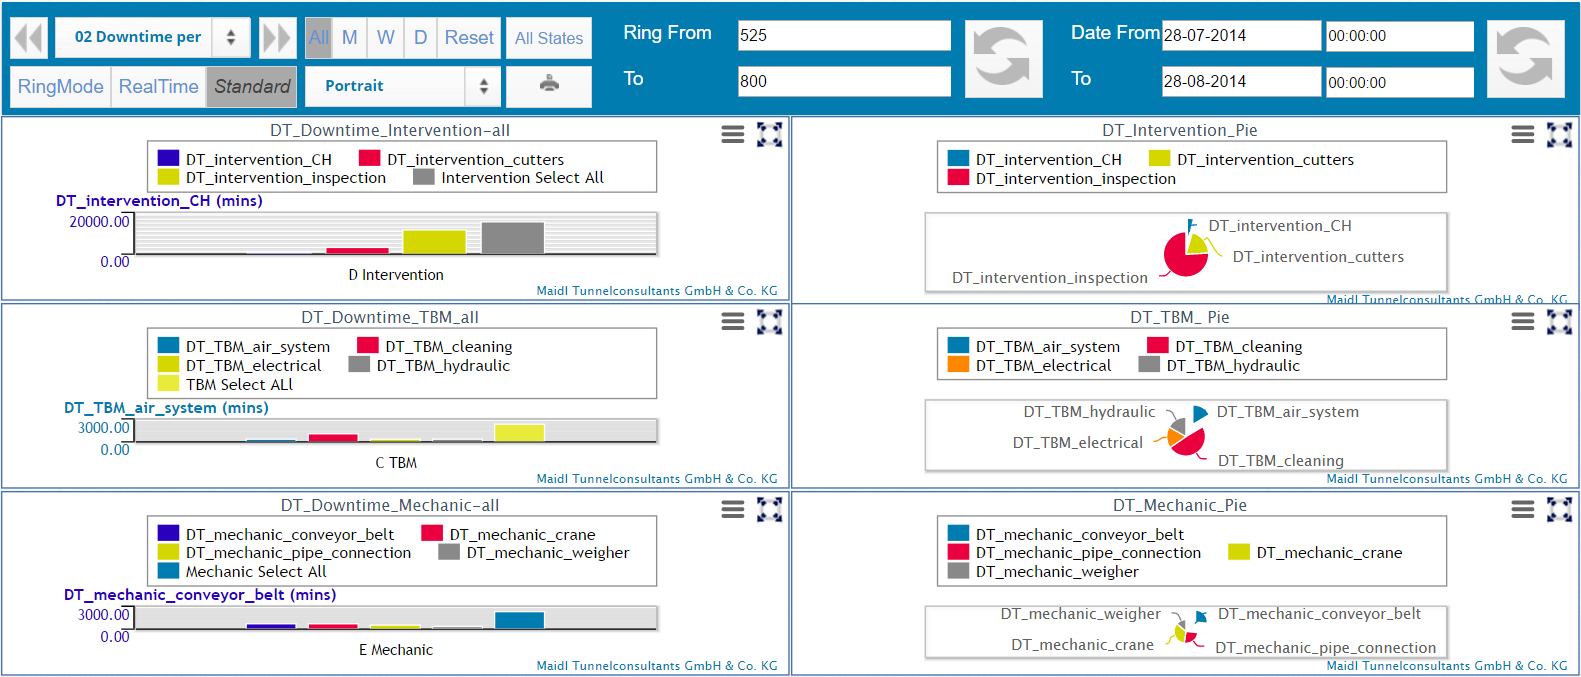The width and height of the screenshot is (1581, 677).
Task: Click the Reset button
Action: 469,37
